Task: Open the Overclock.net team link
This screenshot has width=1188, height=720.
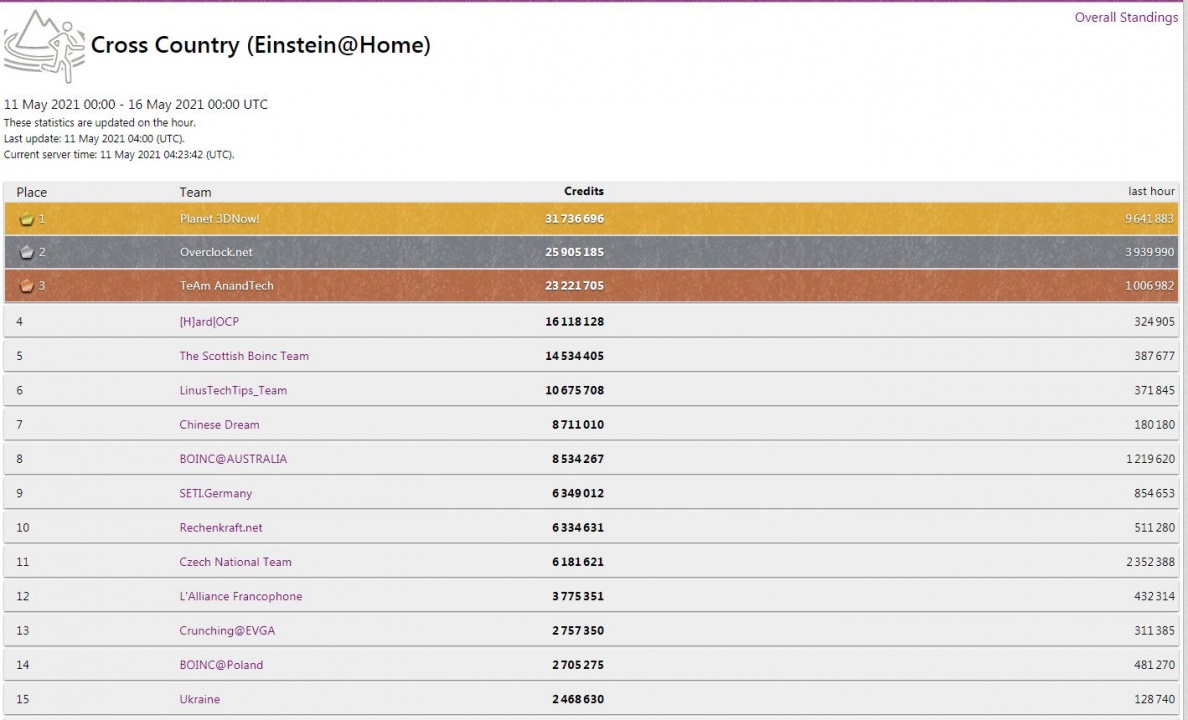Action: 216,252
